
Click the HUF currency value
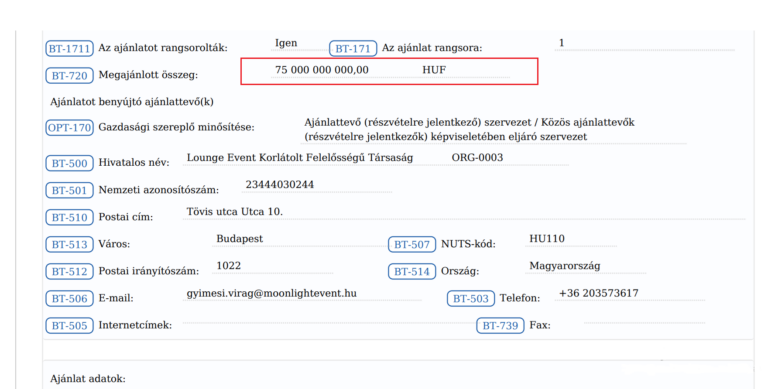(x=434, y=70)
